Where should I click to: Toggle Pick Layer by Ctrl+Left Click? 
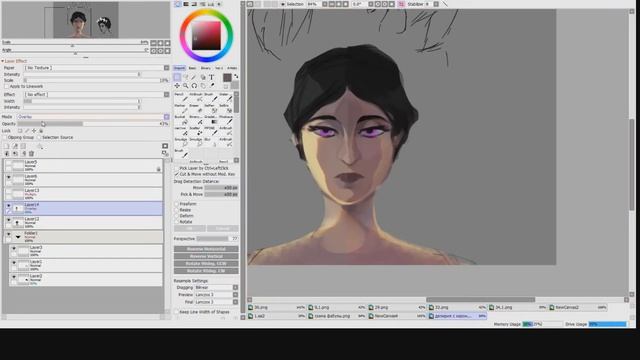click(177, 168)
